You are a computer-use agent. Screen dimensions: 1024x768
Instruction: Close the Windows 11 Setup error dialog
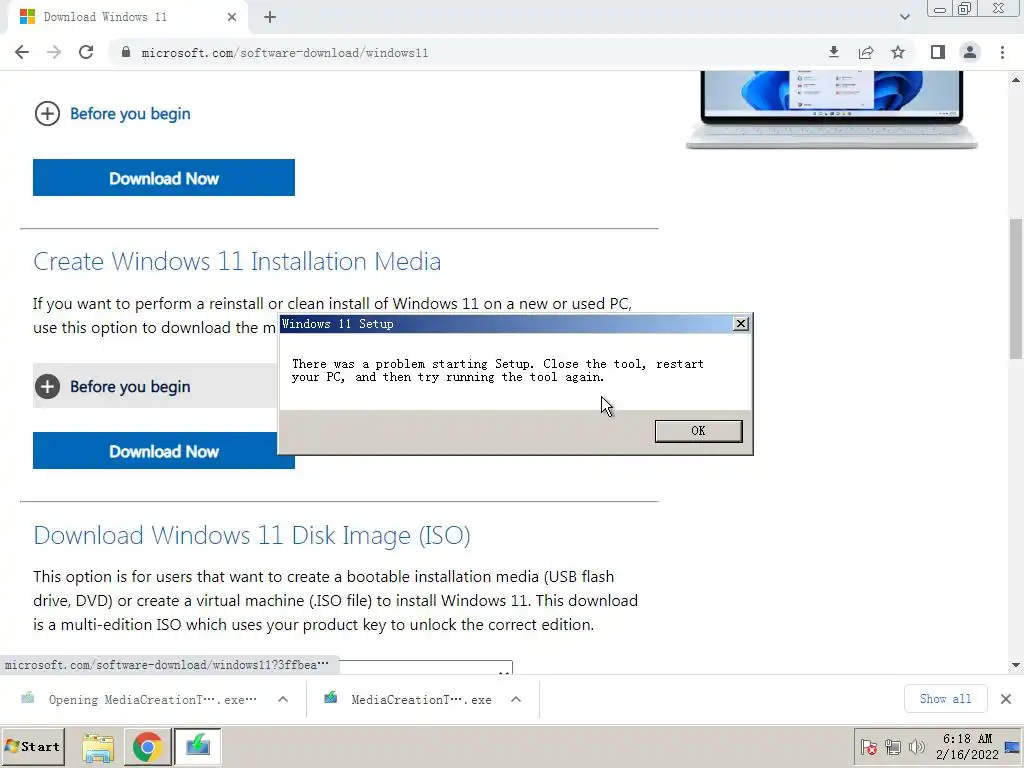741,324
